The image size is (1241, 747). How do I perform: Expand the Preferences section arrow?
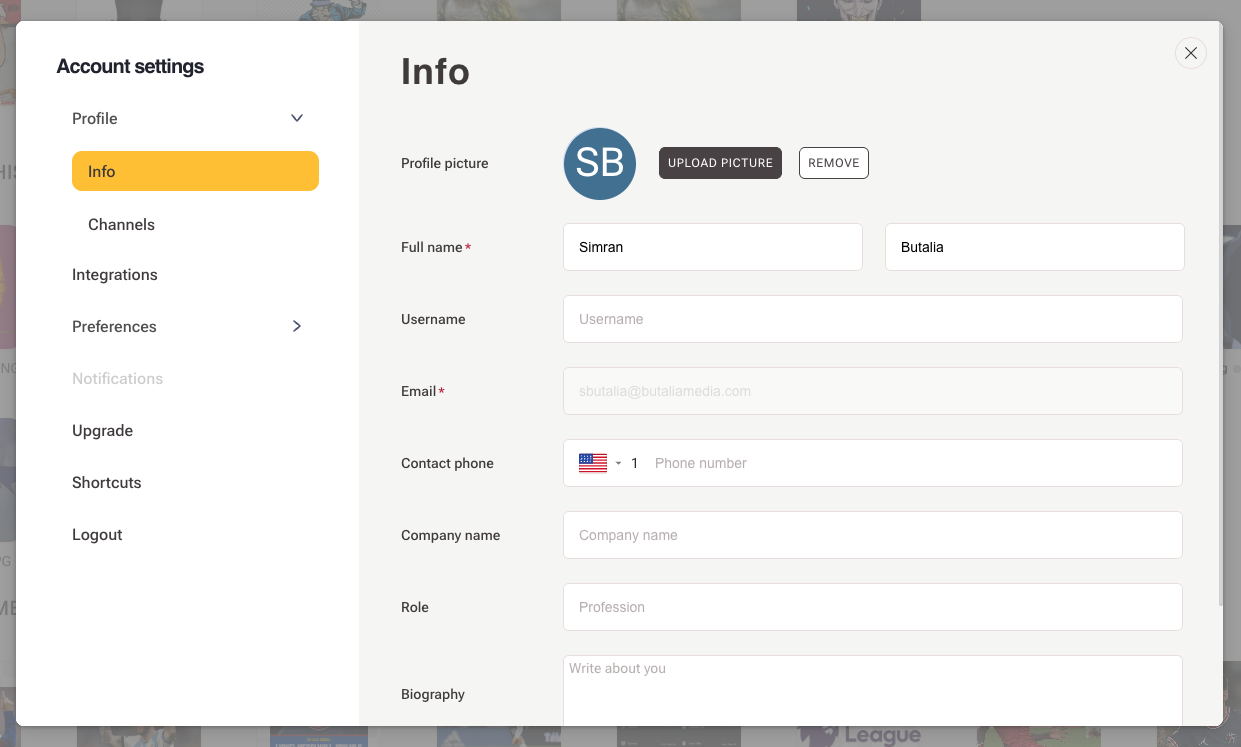click(297, 326)
